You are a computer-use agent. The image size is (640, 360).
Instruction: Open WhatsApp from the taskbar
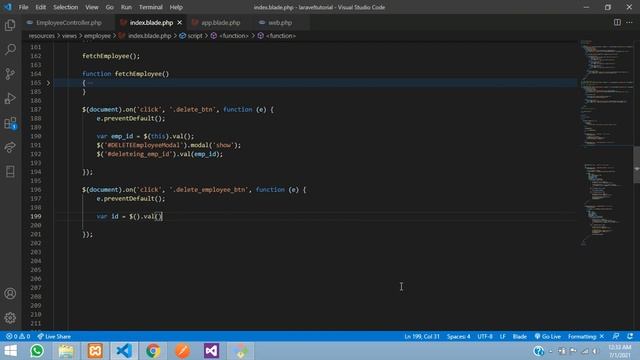[x=37, y=351]
